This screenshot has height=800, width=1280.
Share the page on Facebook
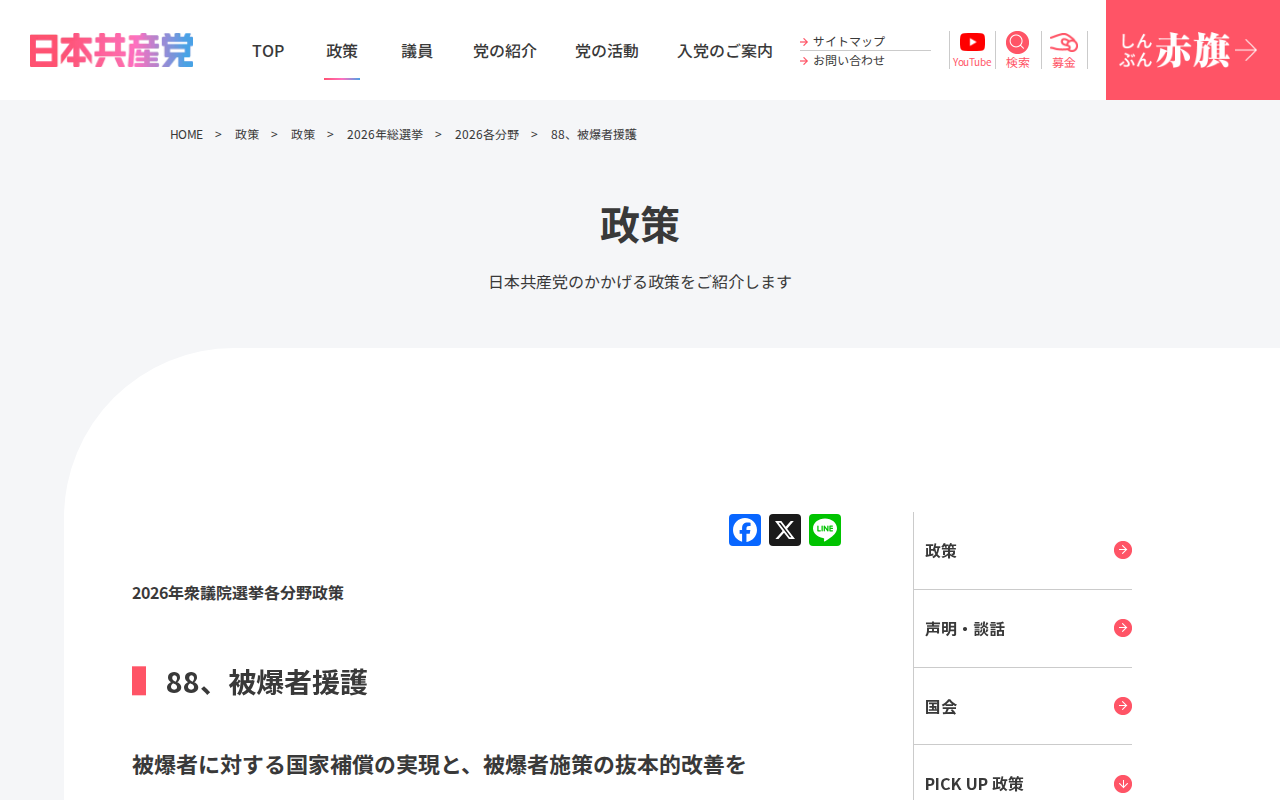pyautogui.click(x=745, y=530)
